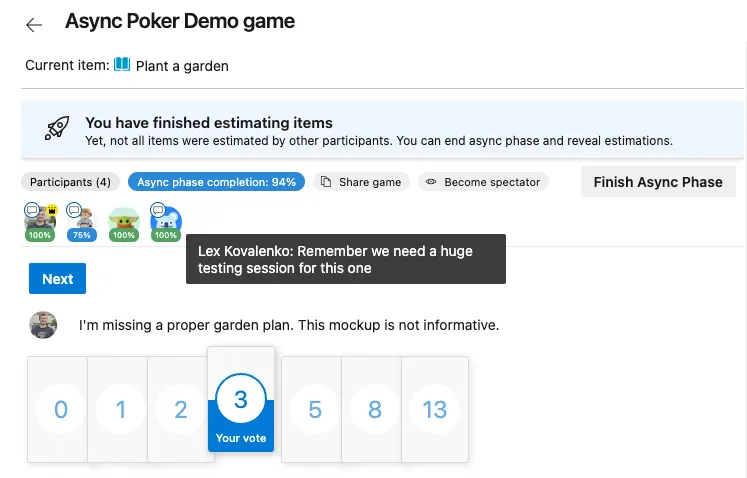Viewport: 747px width, 478px height.
Task: Select the 8 point card
Action: click(x=375, y=410)
